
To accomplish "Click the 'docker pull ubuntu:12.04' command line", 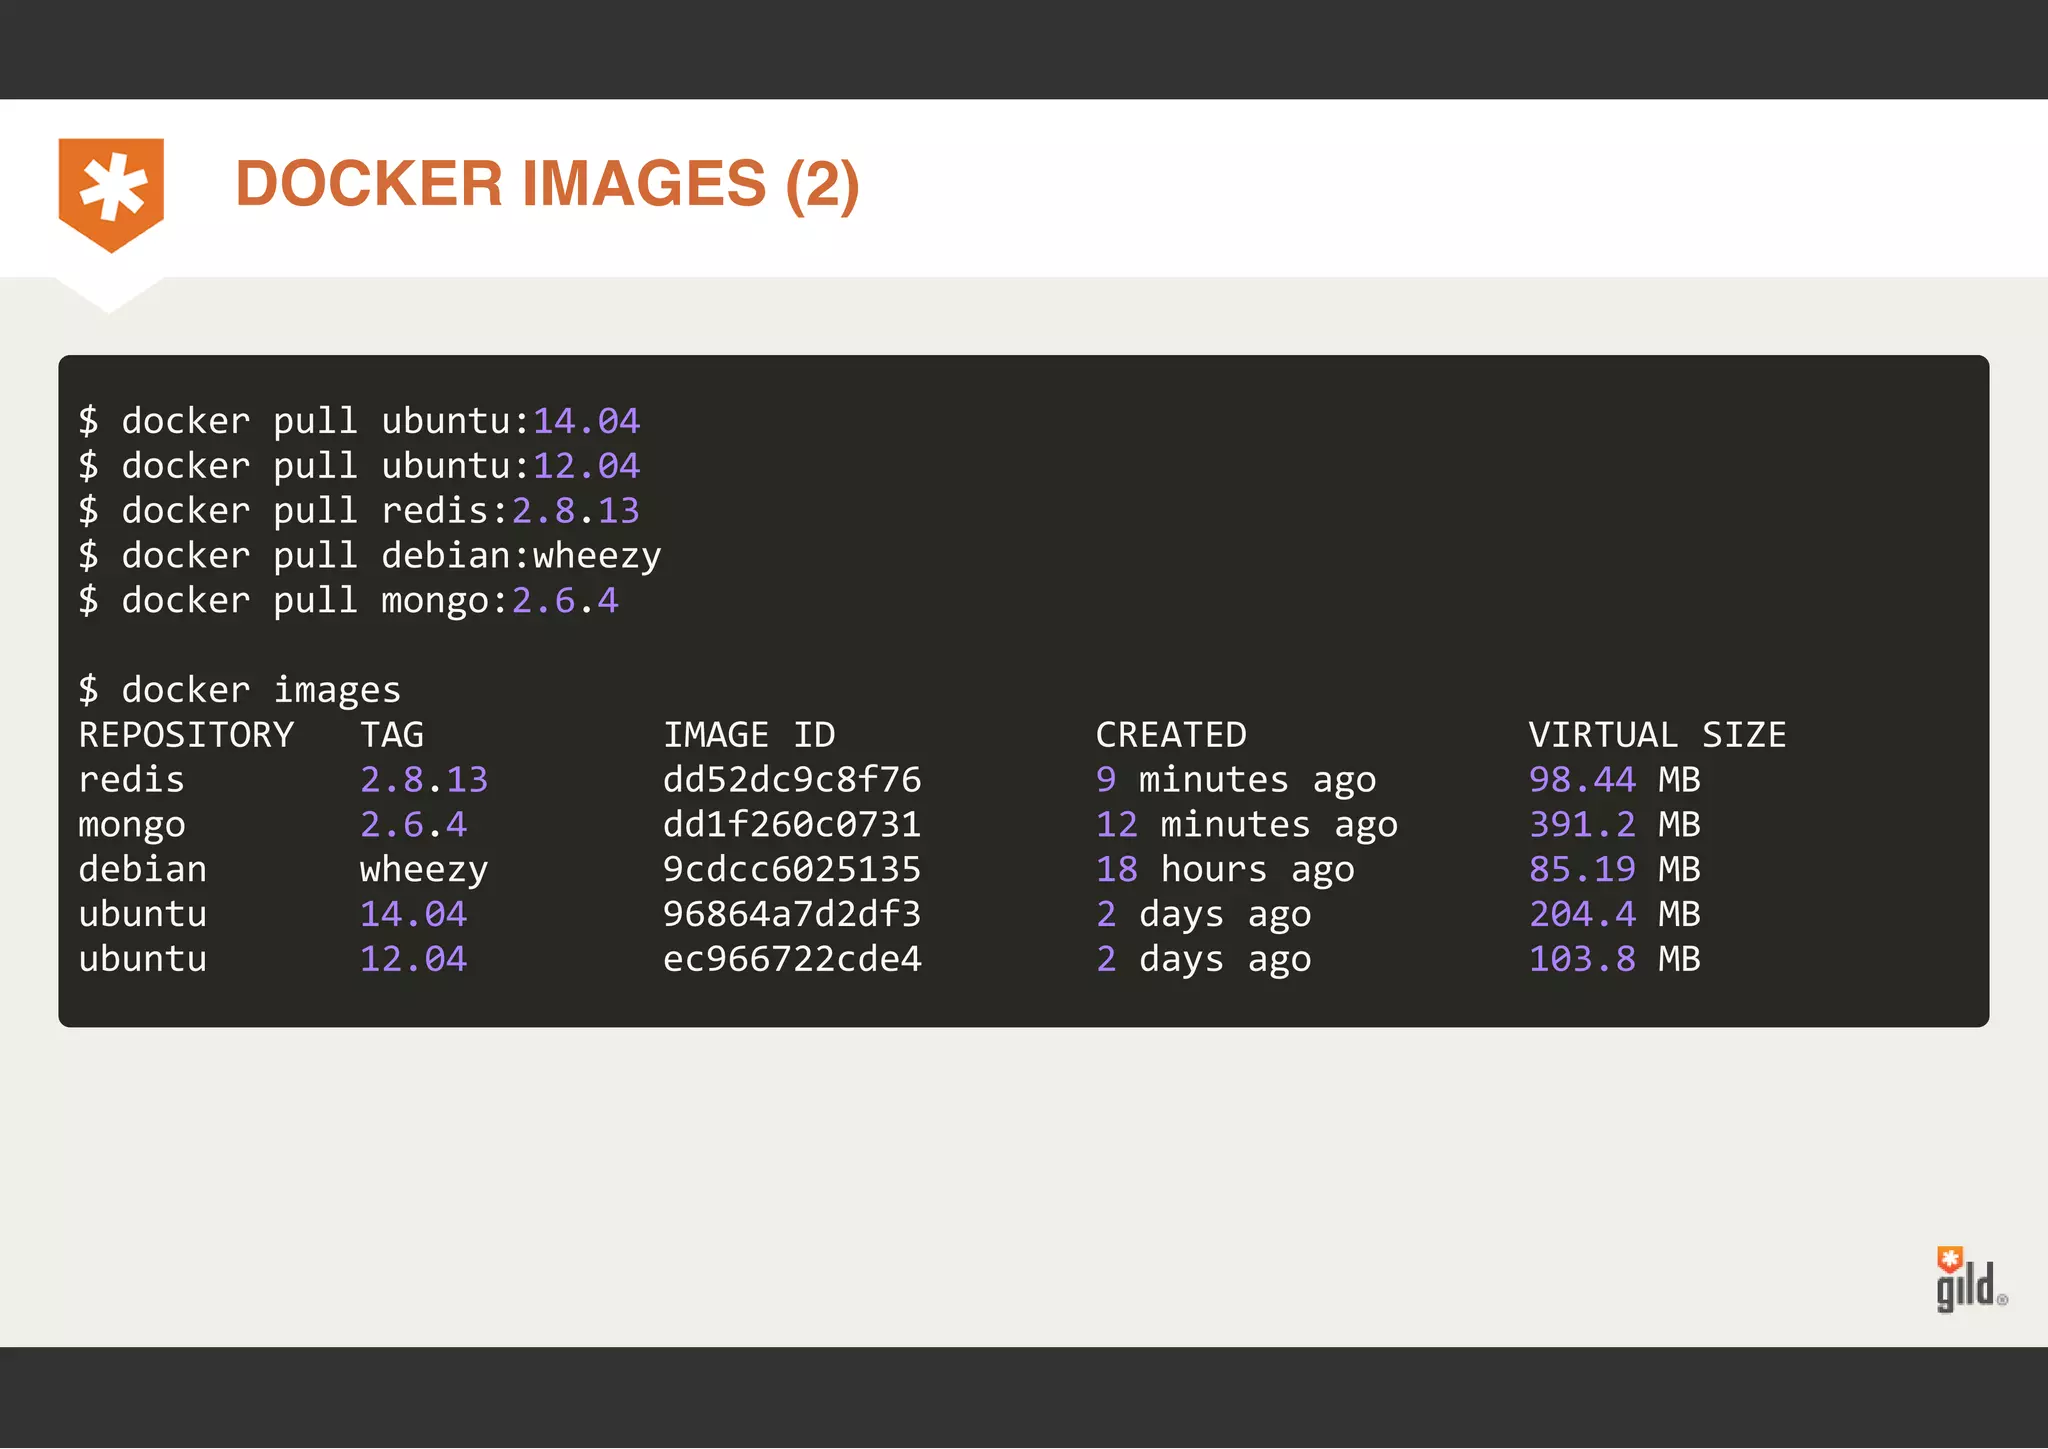I will tap(359, 466).
